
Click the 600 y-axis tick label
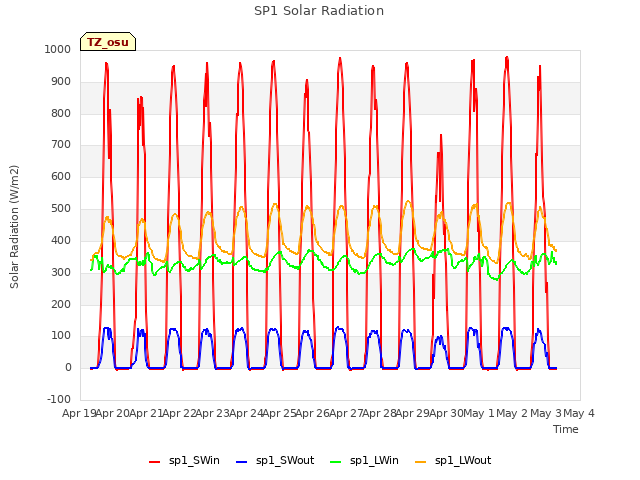[x=61, y=176]
